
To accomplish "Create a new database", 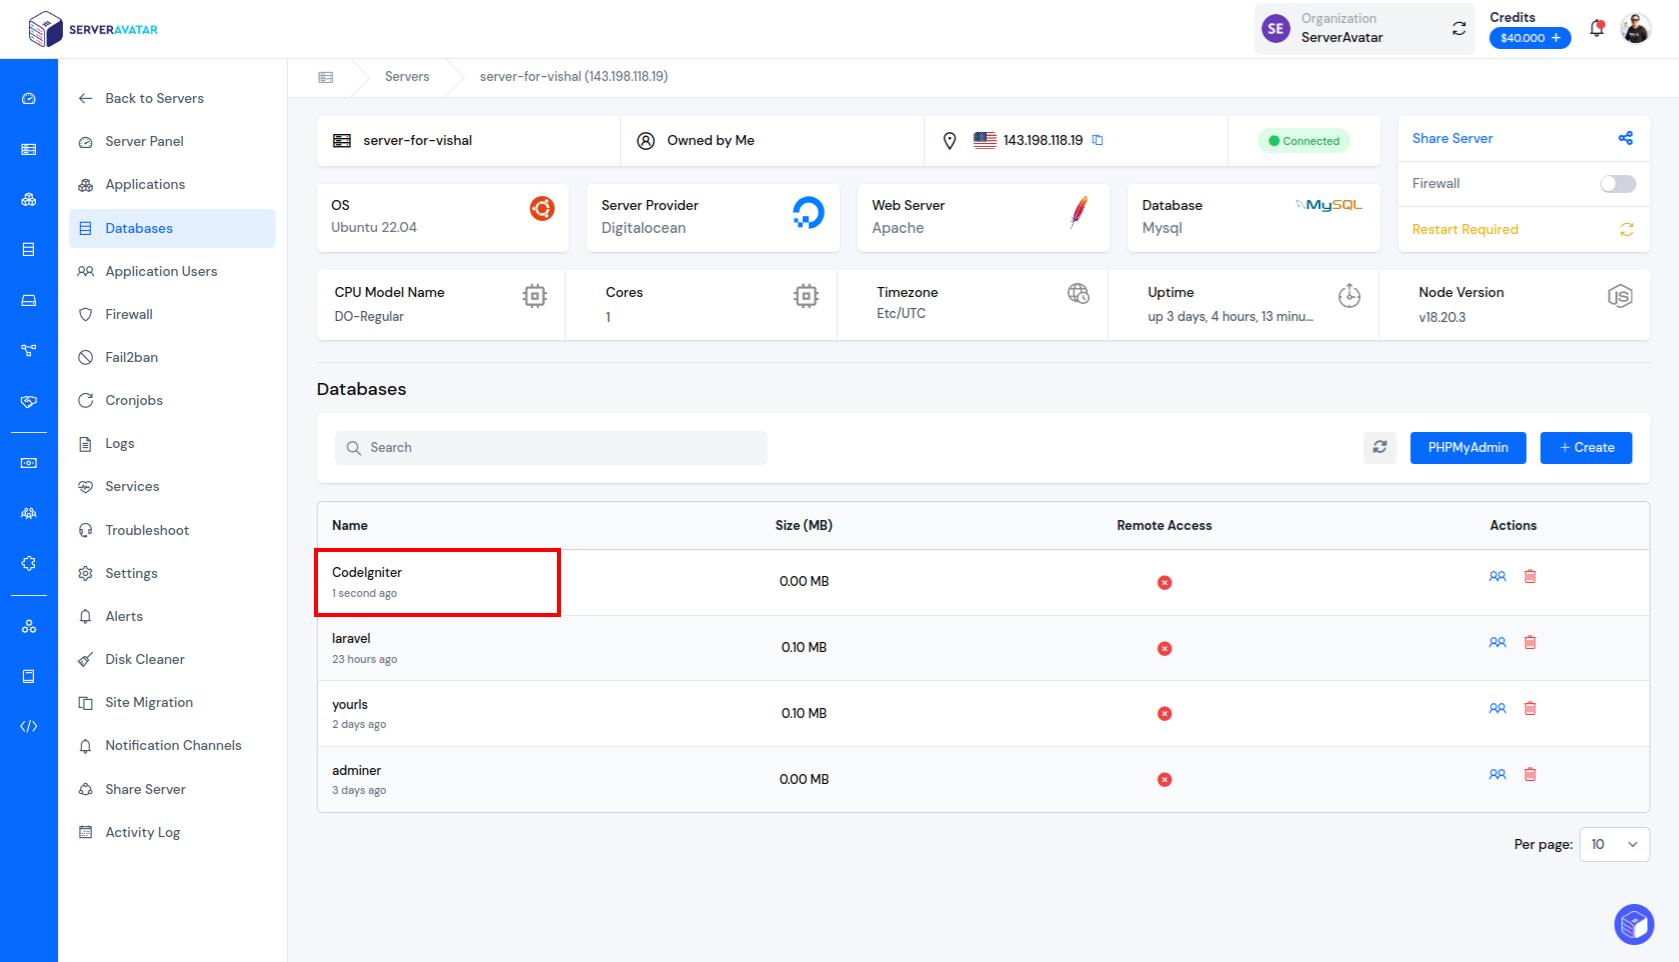I will (1586, 448).
